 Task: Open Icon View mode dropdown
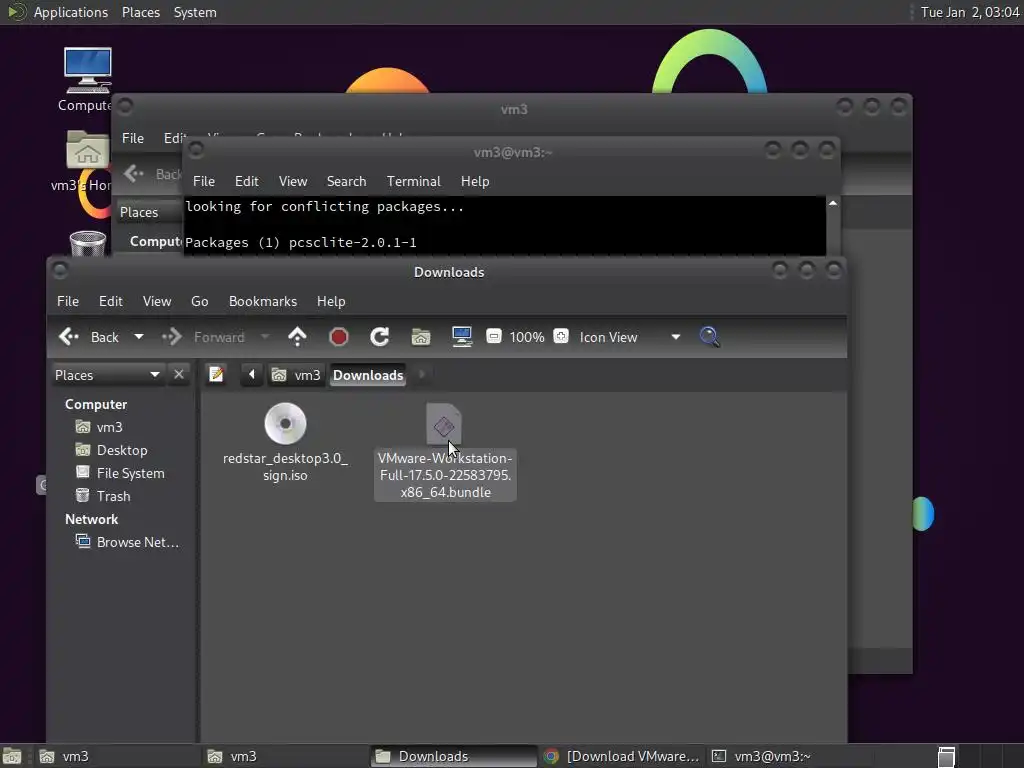(629, 337)
